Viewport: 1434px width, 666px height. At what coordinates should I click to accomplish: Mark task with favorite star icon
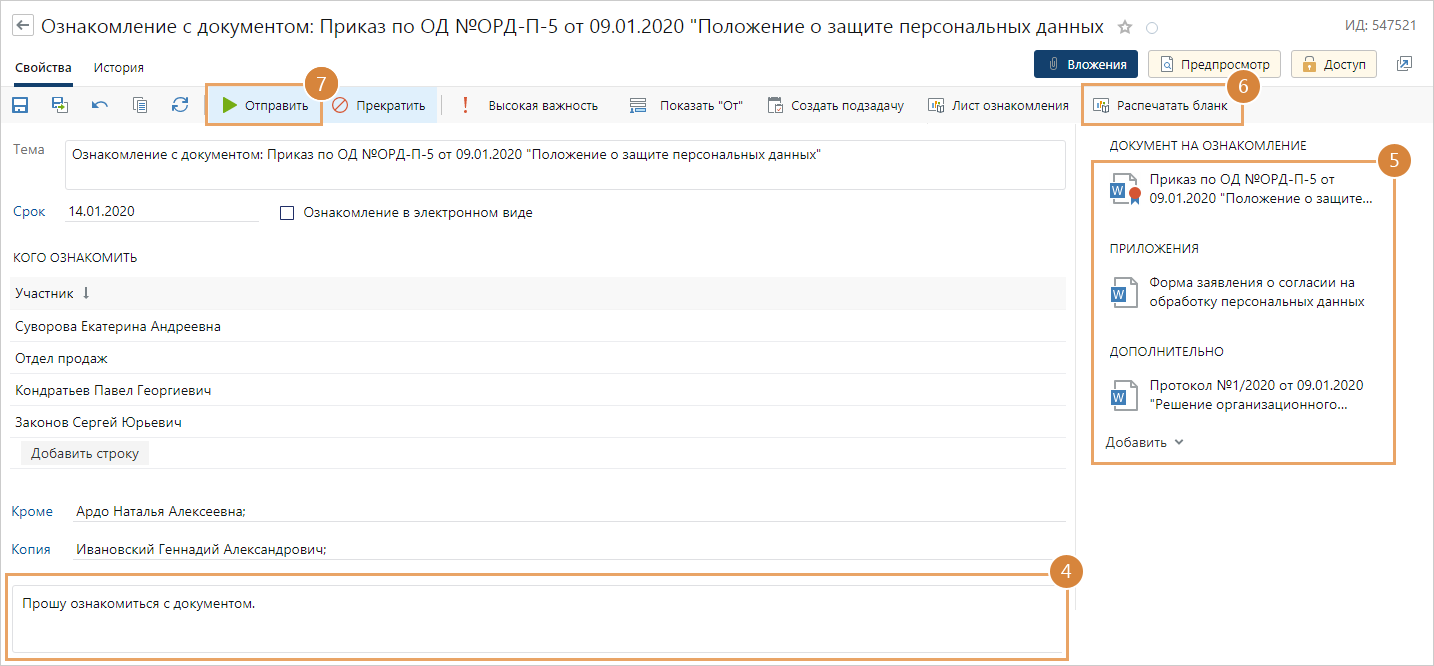(1125, 27)
